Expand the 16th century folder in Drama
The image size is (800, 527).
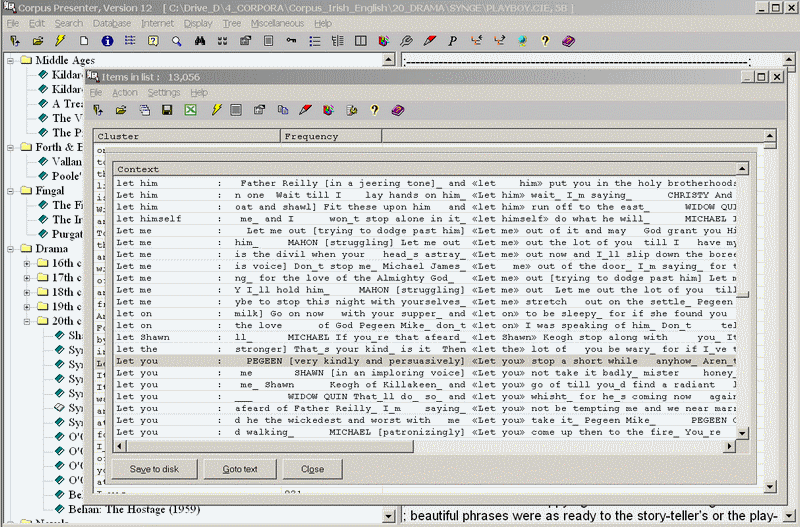tap(28, 264)
